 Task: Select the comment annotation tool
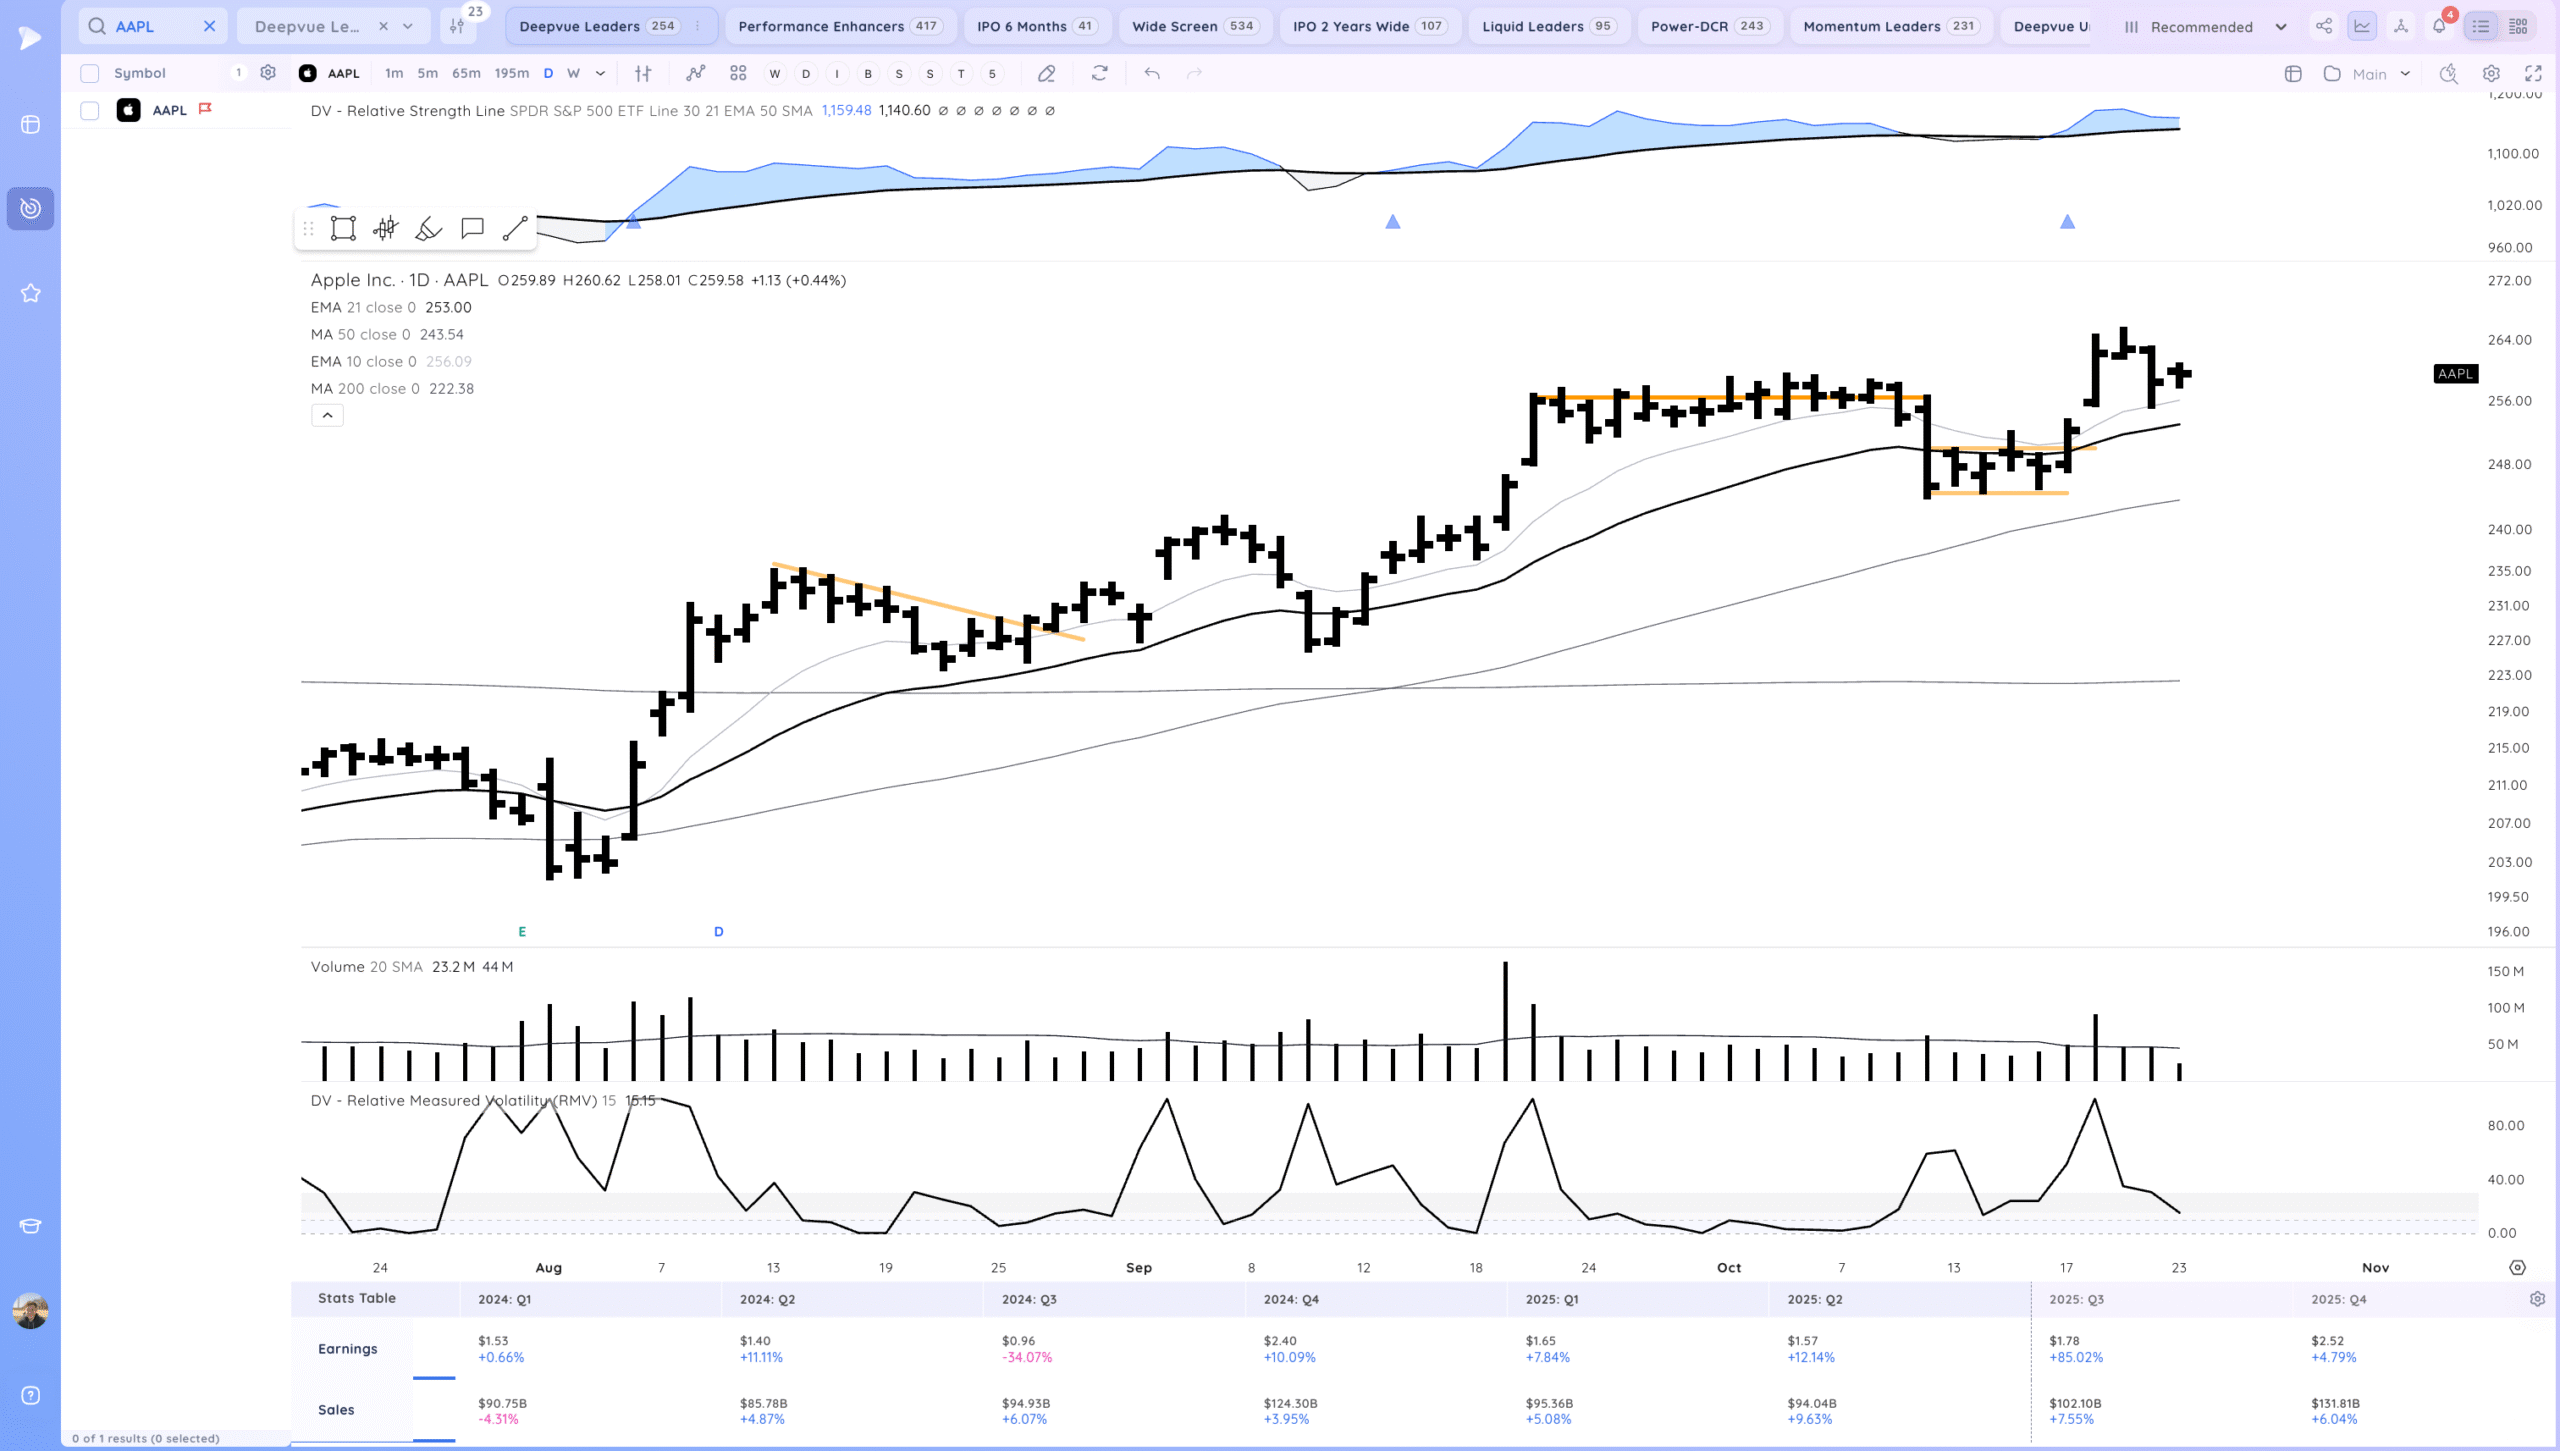click(472, 228)
